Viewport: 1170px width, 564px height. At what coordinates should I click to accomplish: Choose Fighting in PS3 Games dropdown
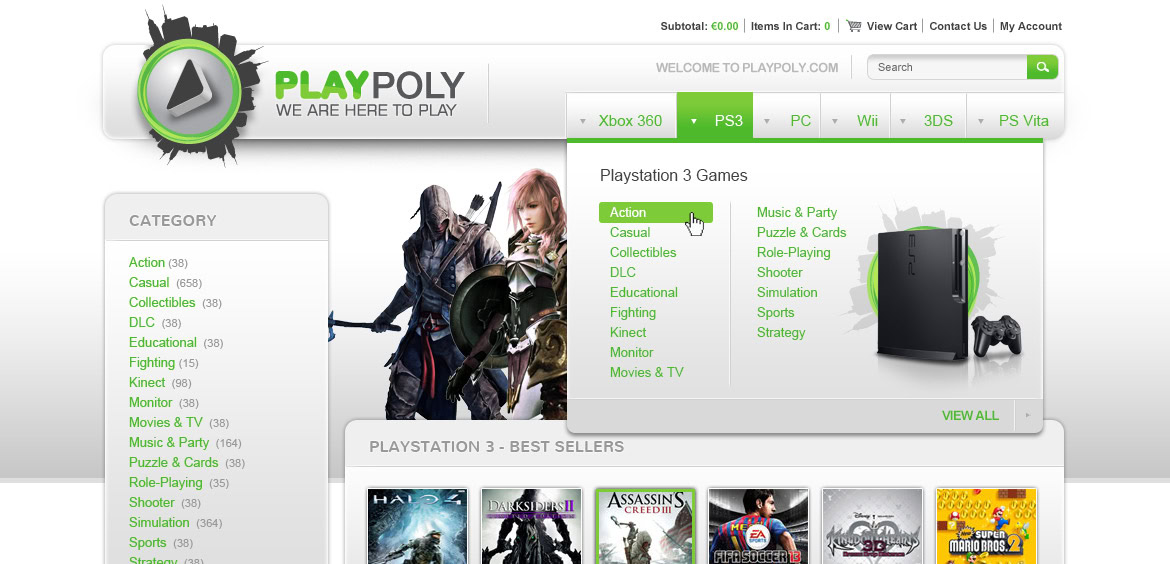633,313
